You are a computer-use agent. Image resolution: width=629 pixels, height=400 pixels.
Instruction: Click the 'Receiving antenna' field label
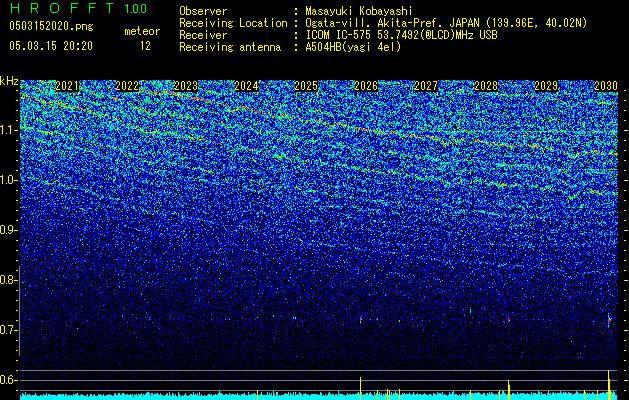230,47
